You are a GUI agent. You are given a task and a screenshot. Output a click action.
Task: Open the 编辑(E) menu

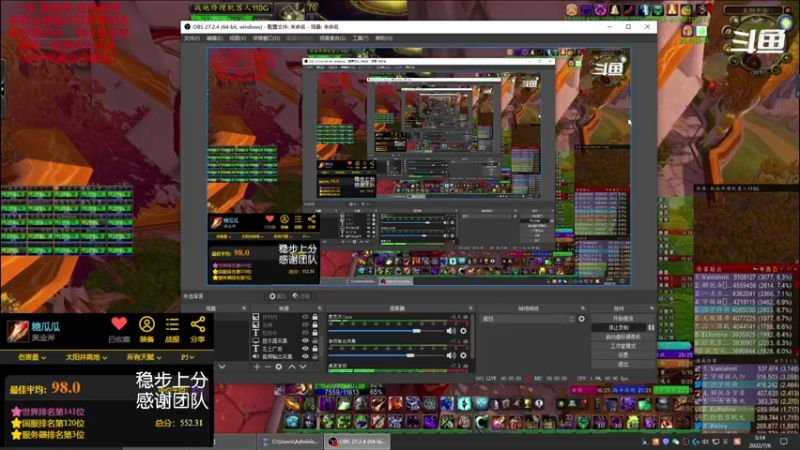[214, 38]
